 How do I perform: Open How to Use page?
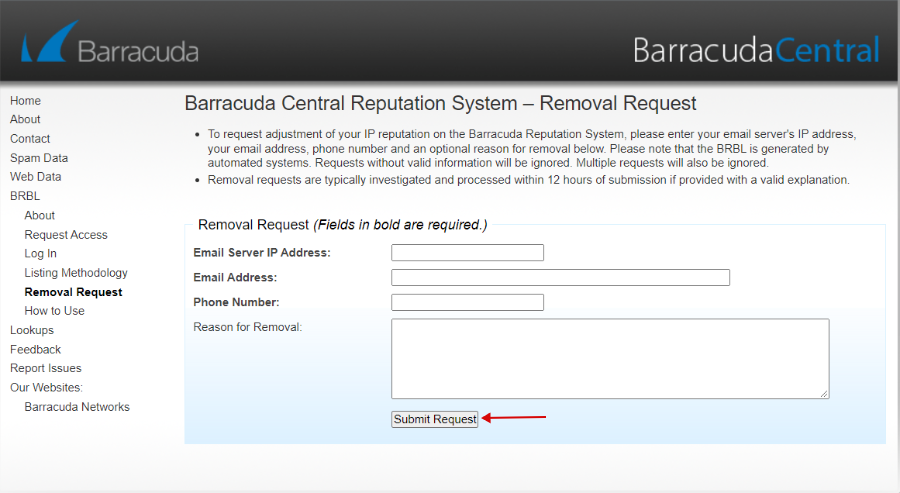click(x=55, y=310)
